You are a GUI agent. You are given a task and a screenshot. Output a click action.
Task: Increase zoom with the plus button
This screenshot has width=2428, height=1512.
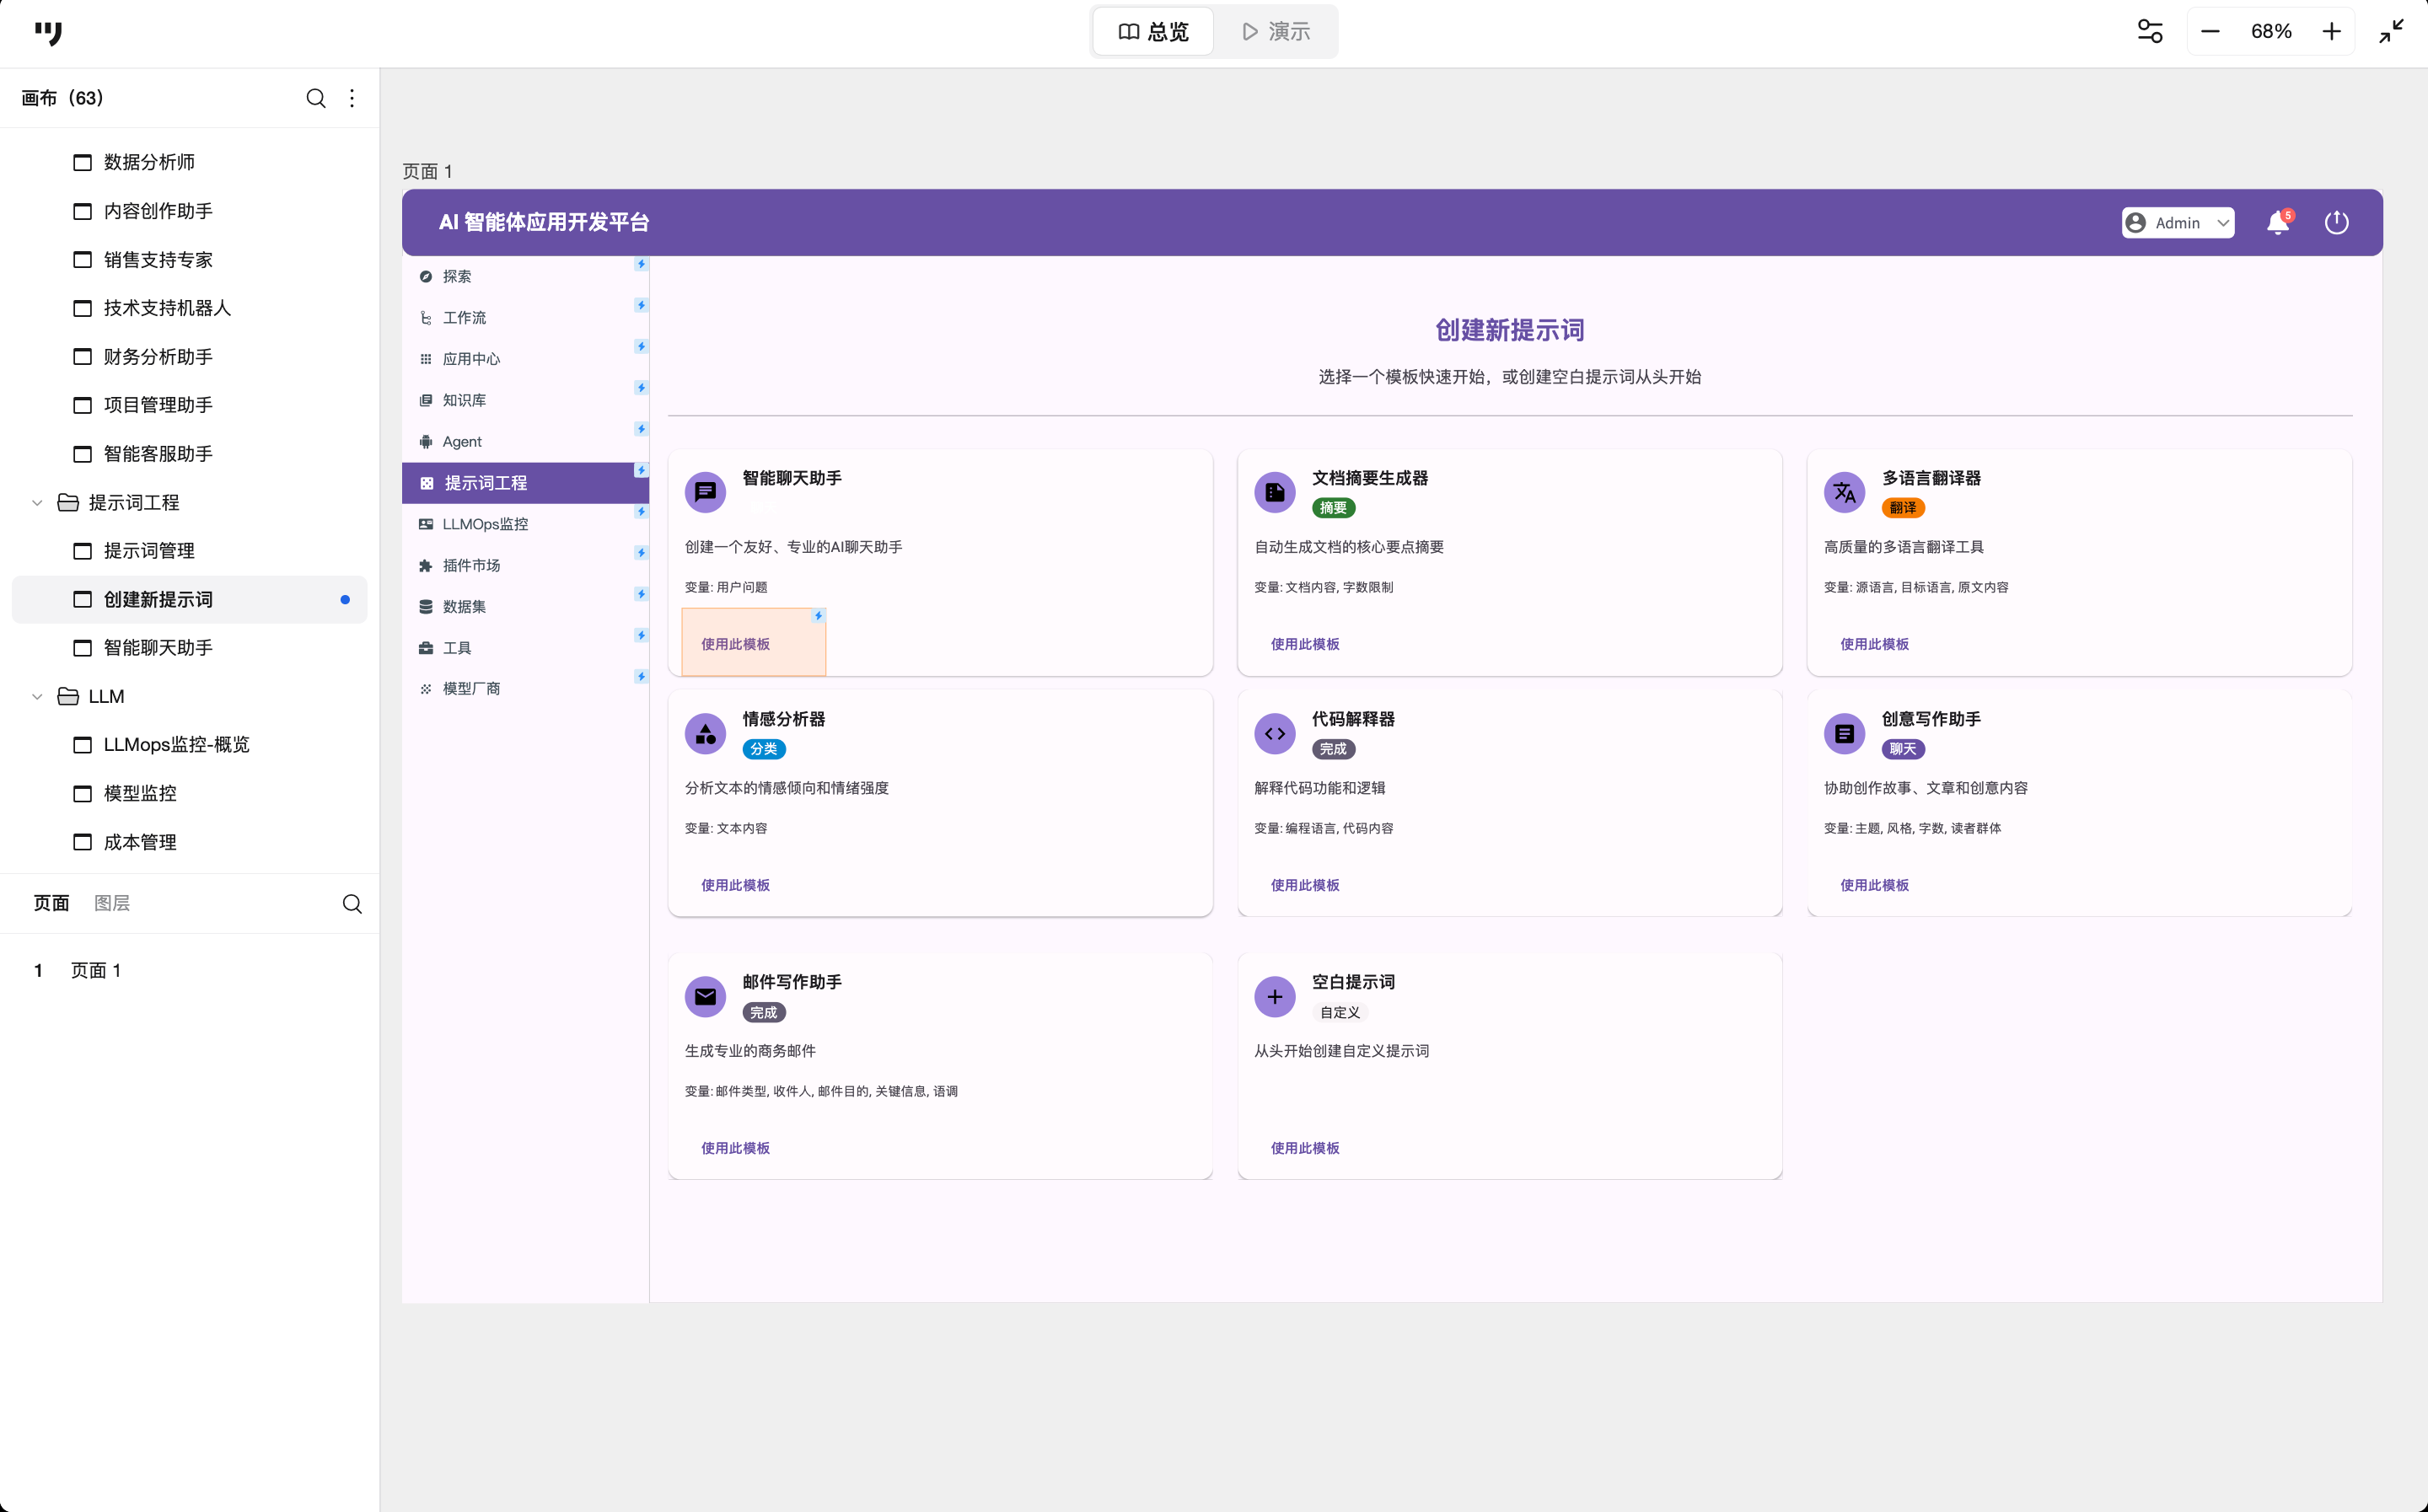click(2331, 32)
